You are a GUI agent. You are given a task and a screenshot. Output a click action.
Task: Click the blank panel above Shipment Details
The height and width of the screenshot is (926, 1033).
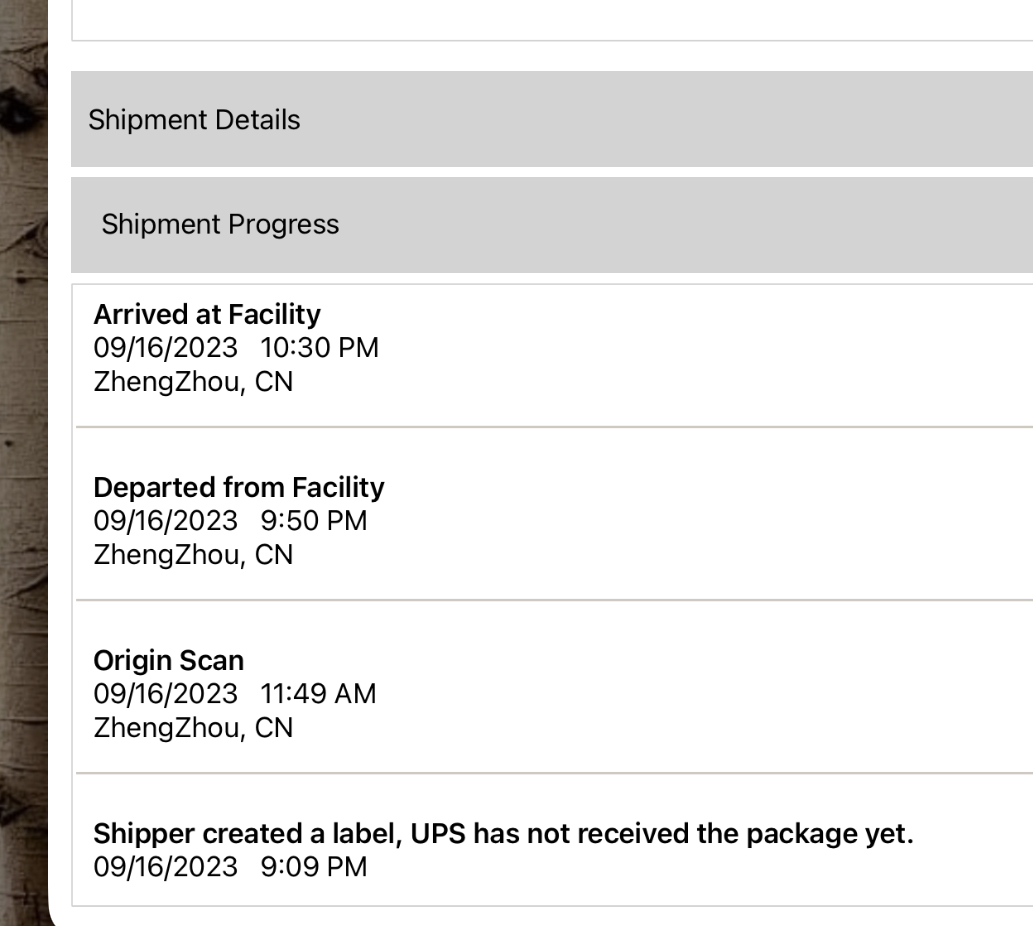pyautogui.click(x=550, y=18)
